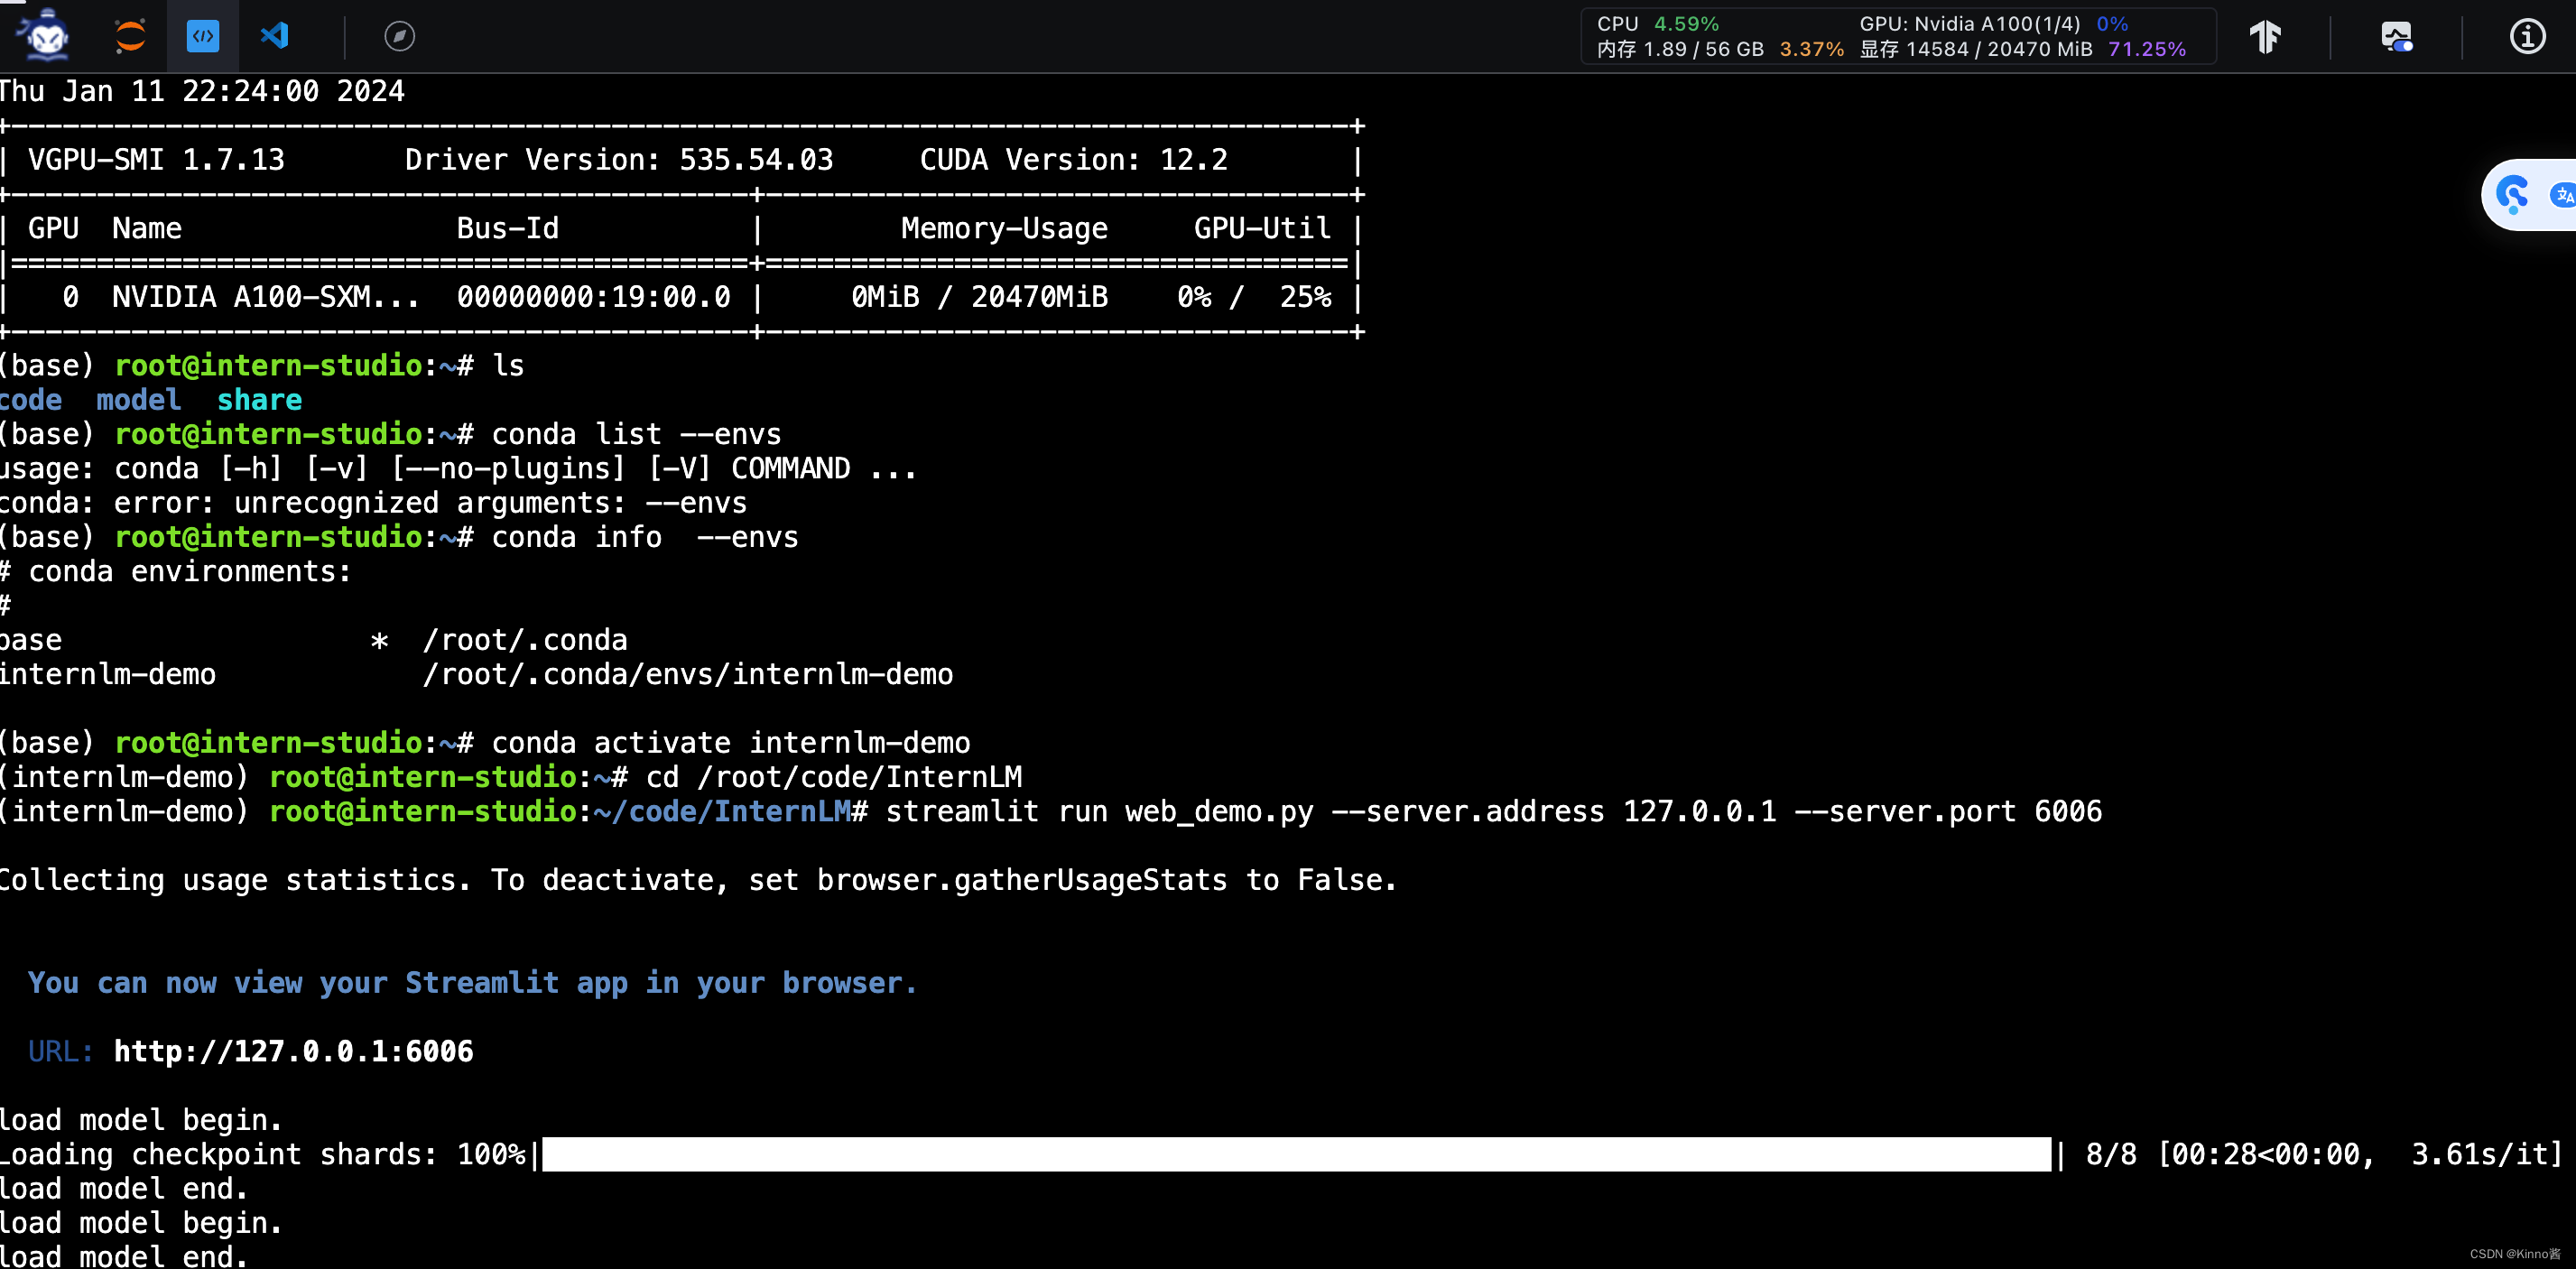Click the '/root/.conda/envs/internlm-demo' path
2576x1269 pixels.
(x=688, y=674)
